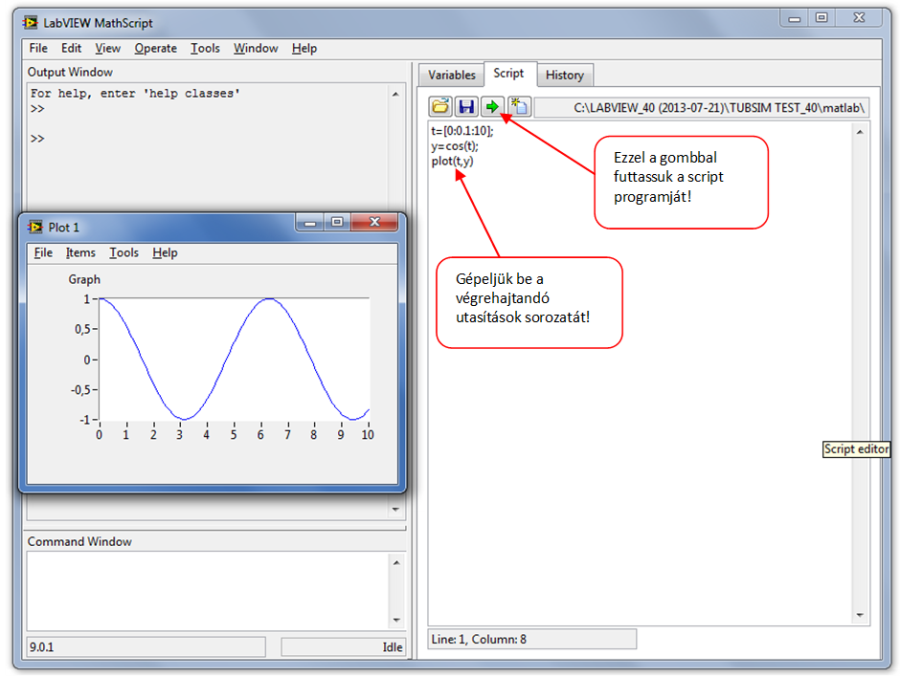Click the Output Window label
Image resolution: width=900 pixels, height=677 pixels.
click(70, 72)
